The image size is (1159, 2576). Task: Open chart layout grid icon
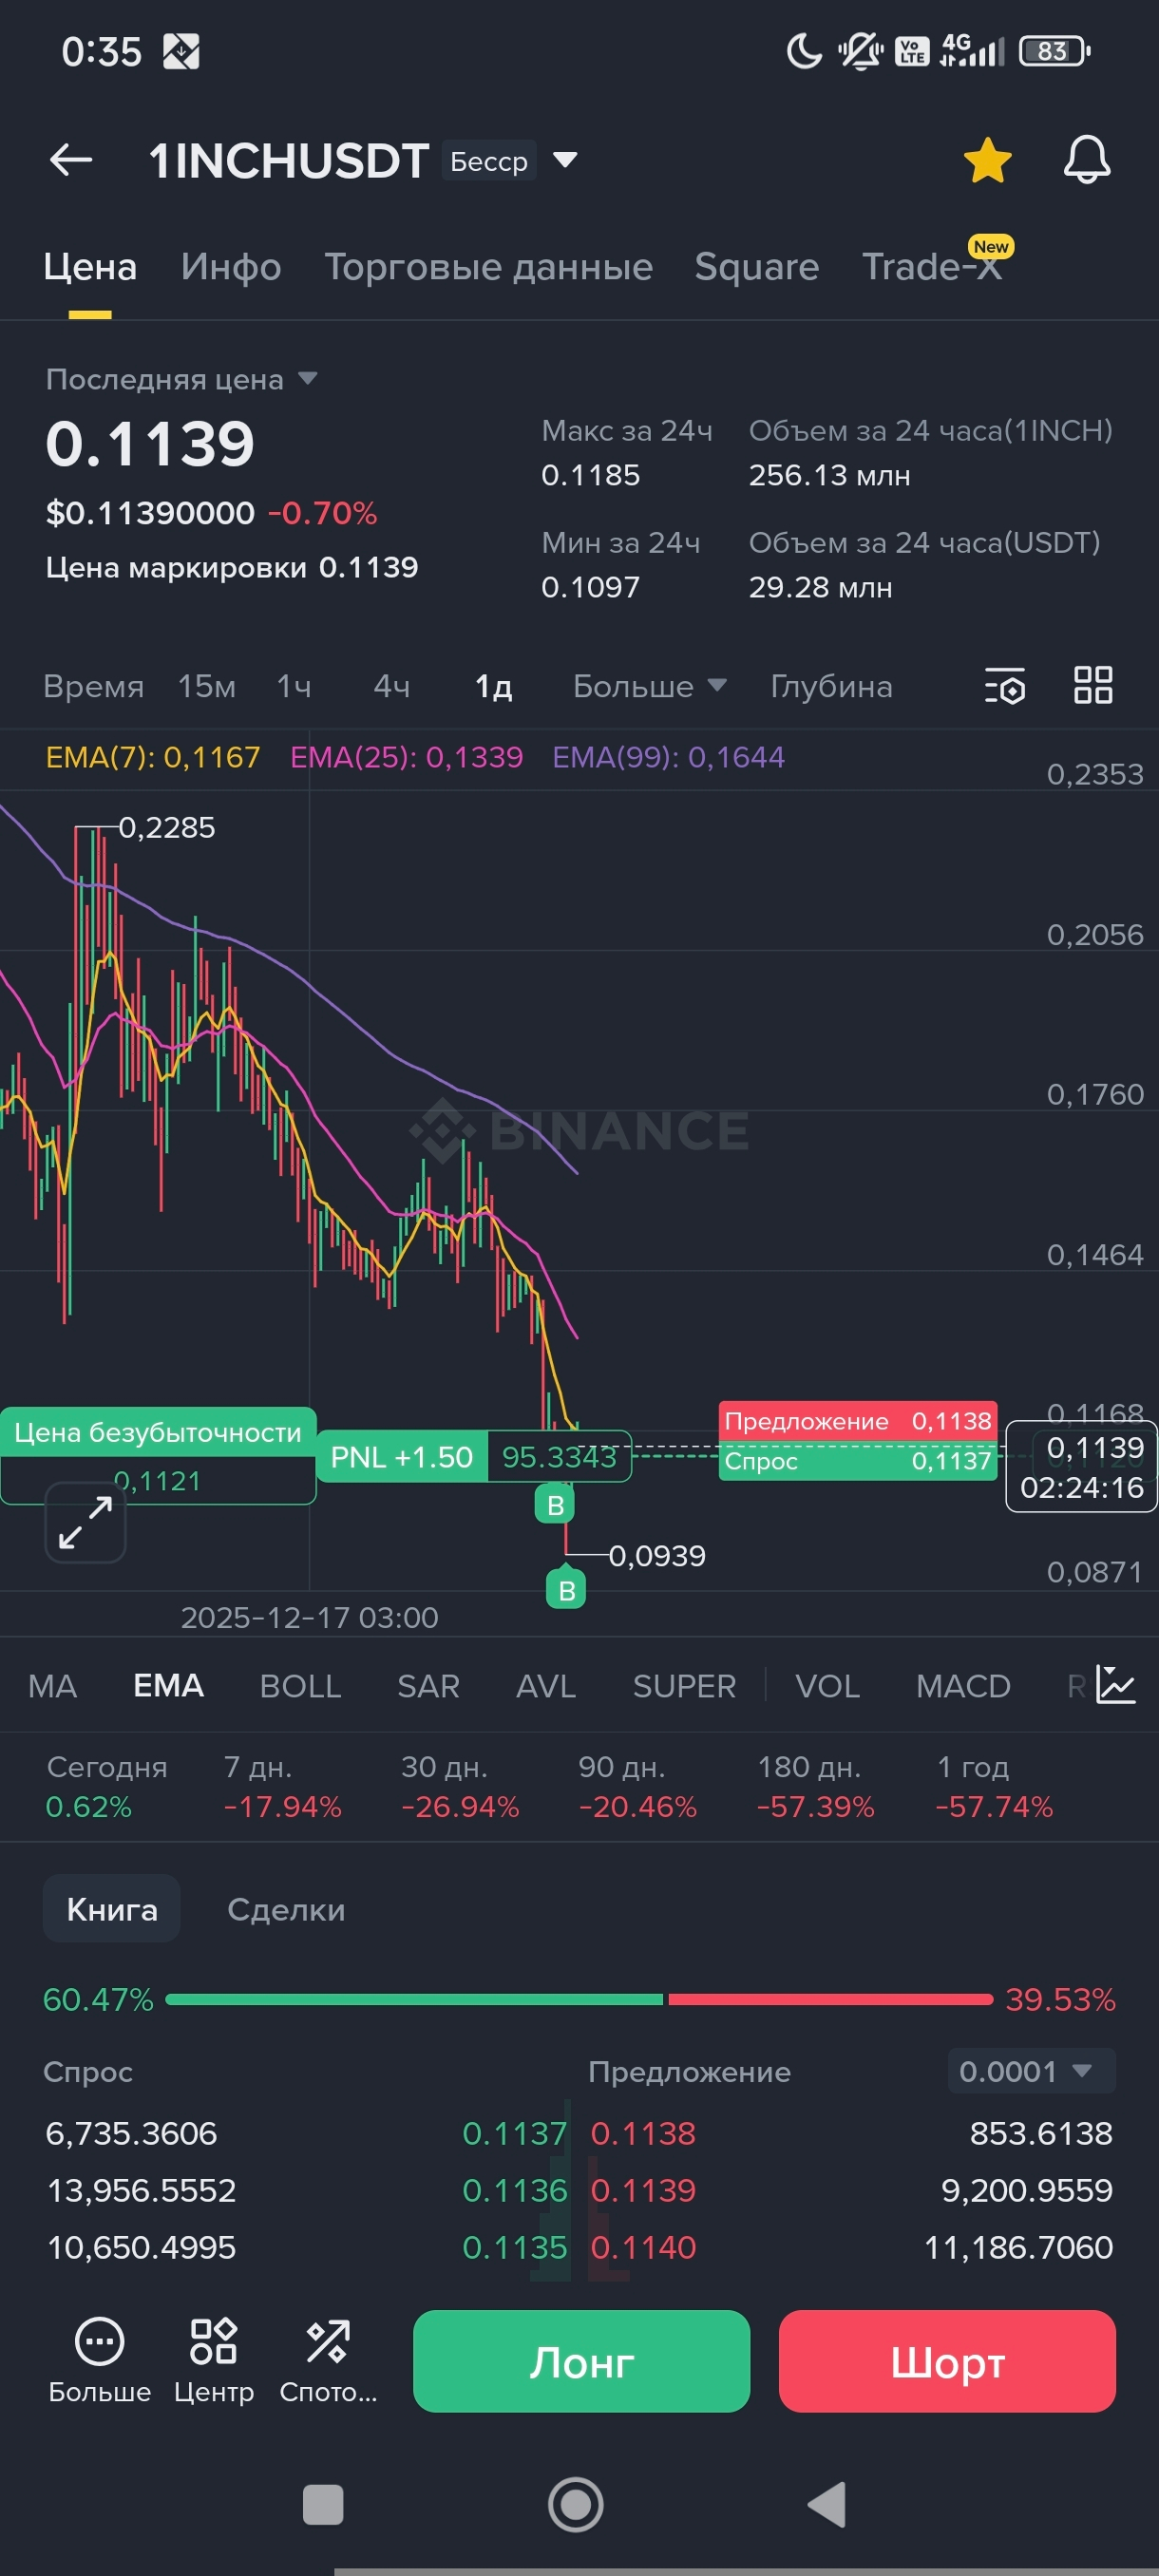pyautogui.click(x=1093, y=686)
